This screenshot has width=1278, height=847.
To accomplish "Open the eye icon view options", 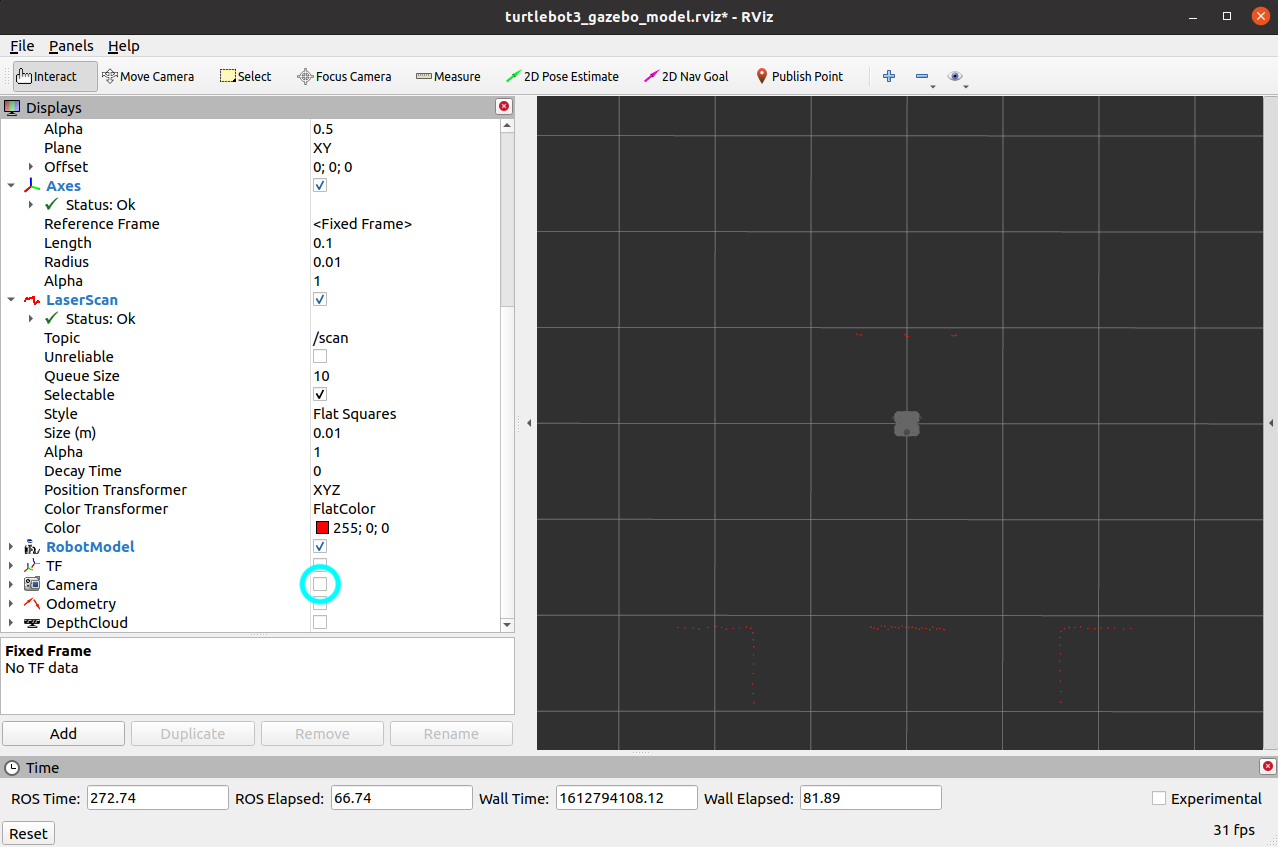I will coord(955,76).
